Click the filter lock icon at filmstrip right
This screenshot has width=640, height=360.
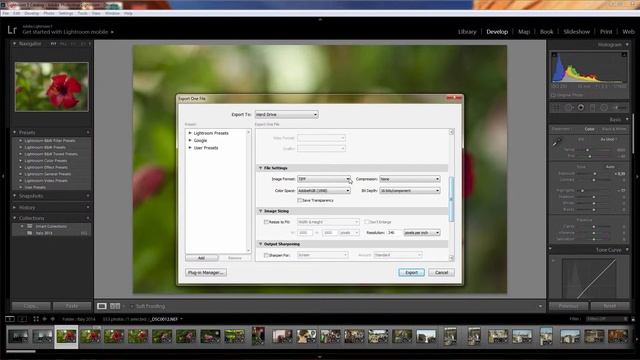633,319
